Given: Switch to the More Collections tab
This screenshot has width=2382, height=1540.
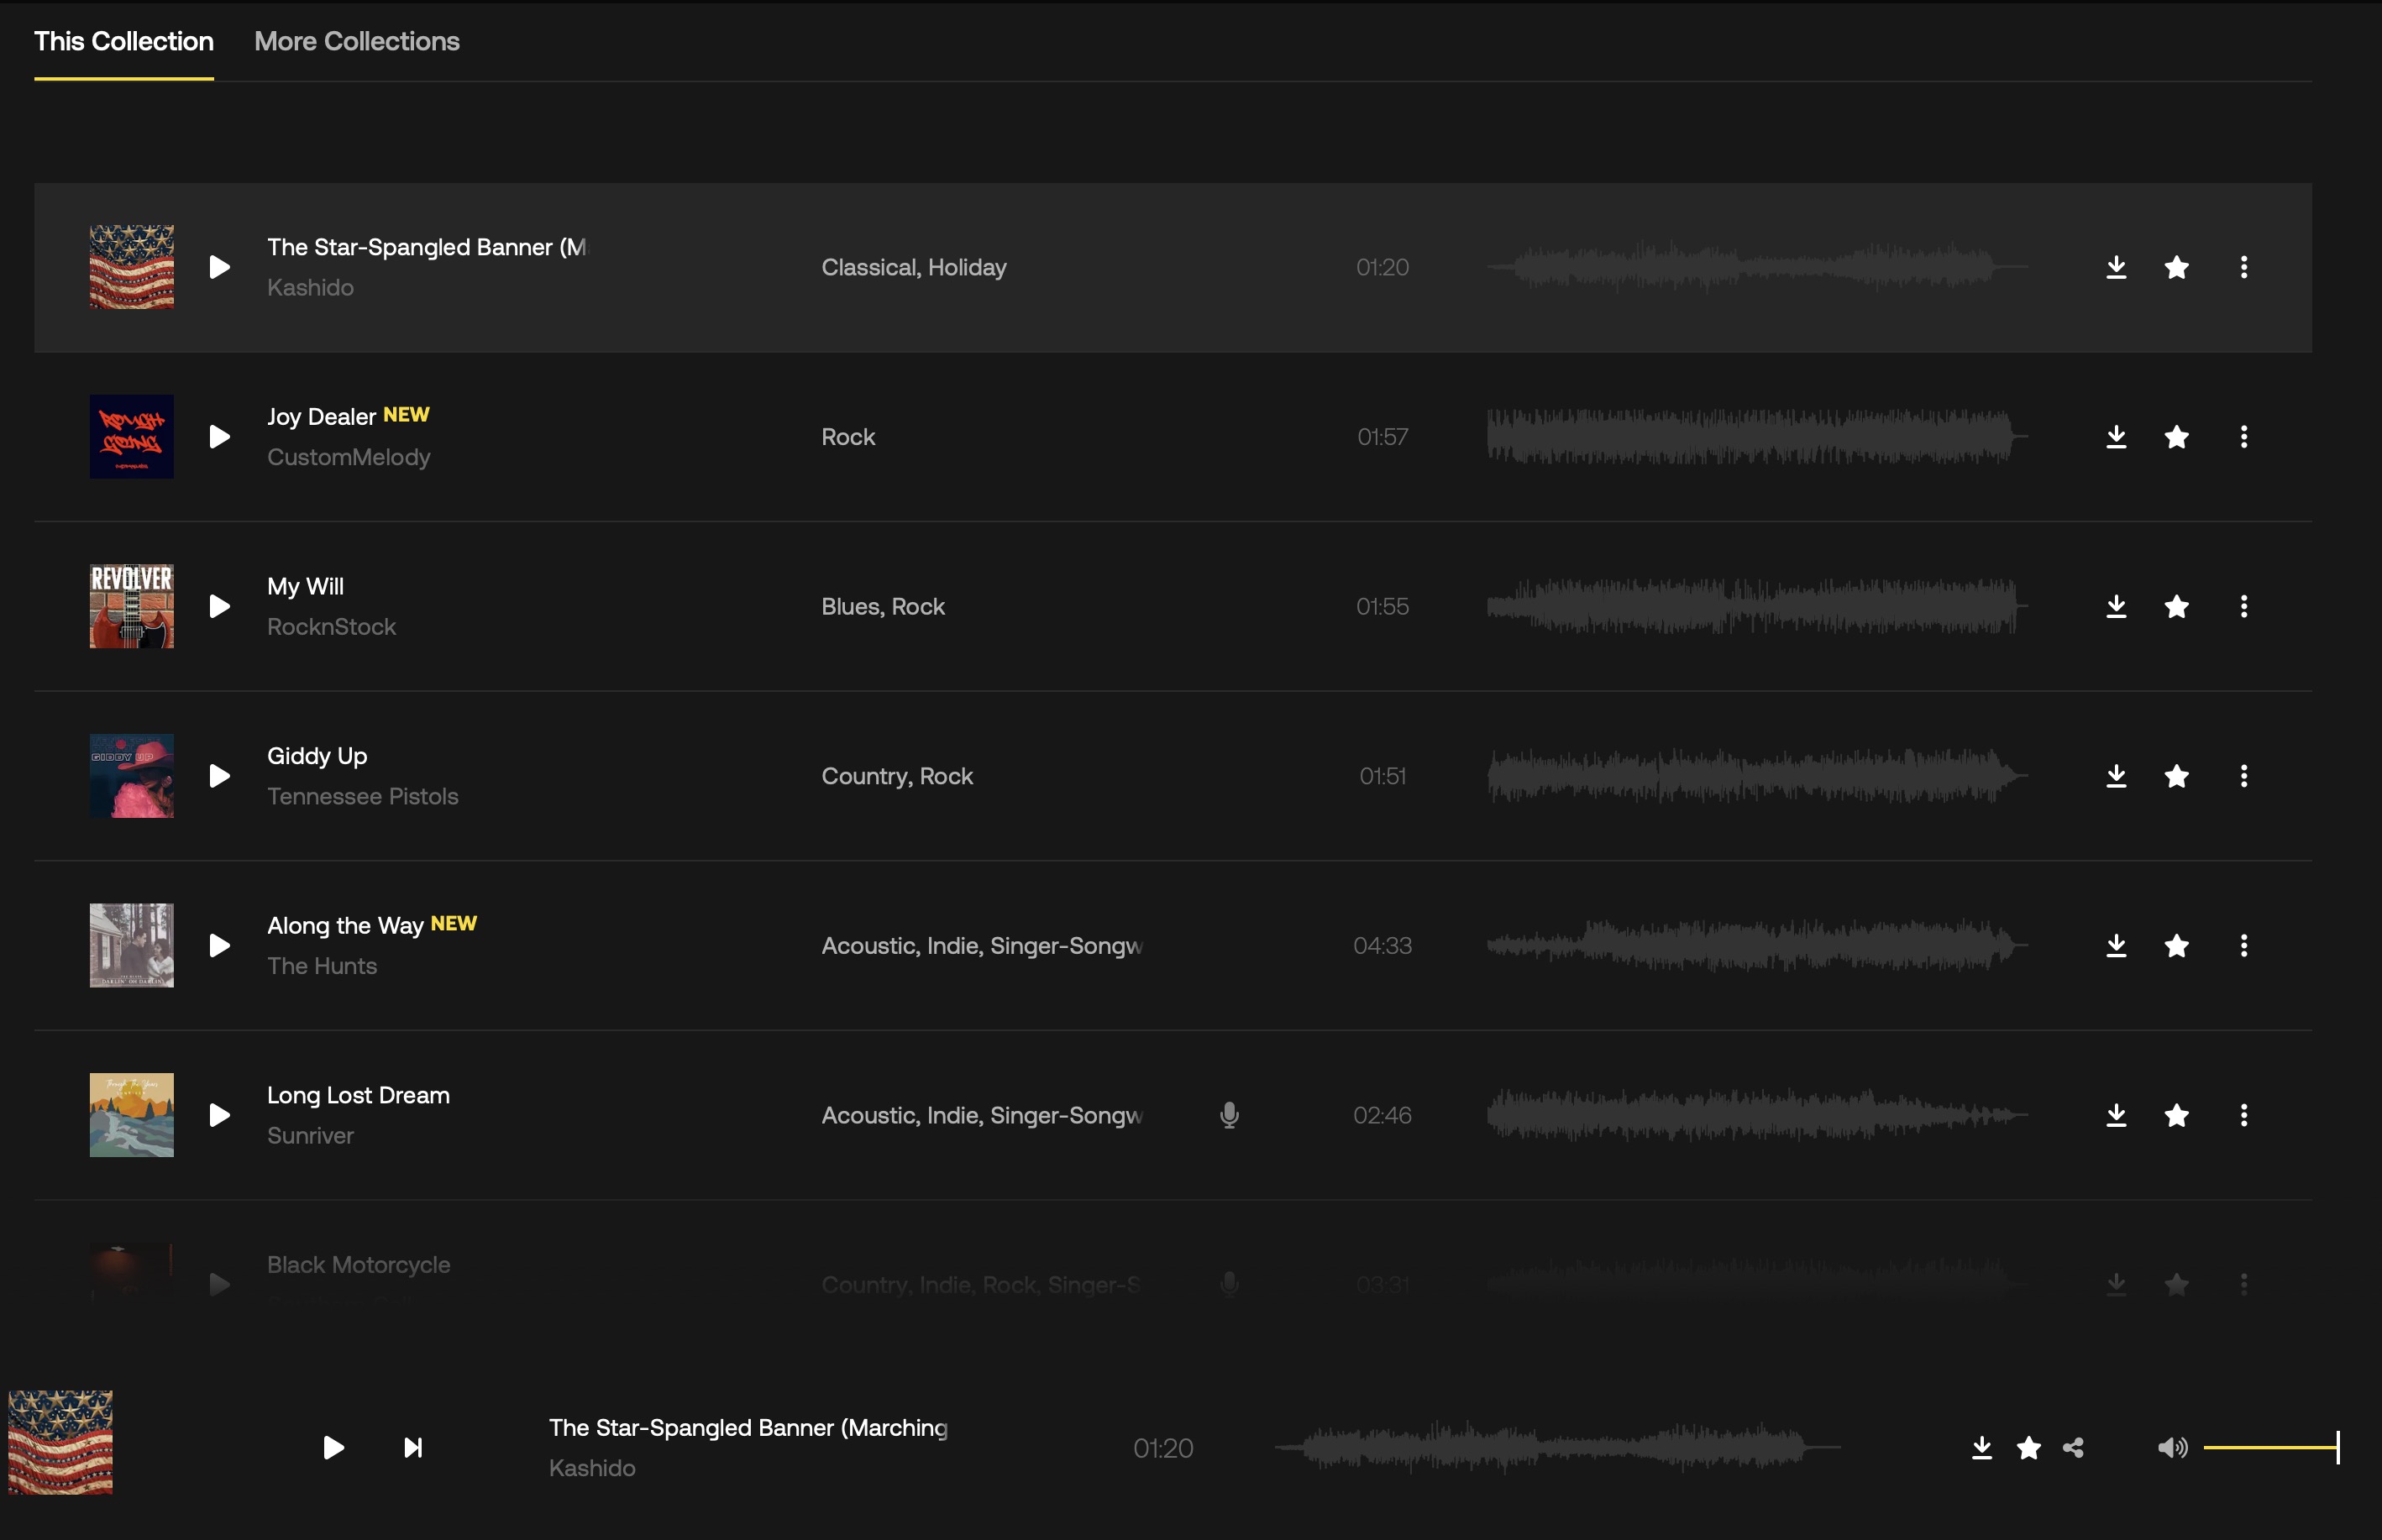Looking at the screenshot, I should [x=356, y=41].
